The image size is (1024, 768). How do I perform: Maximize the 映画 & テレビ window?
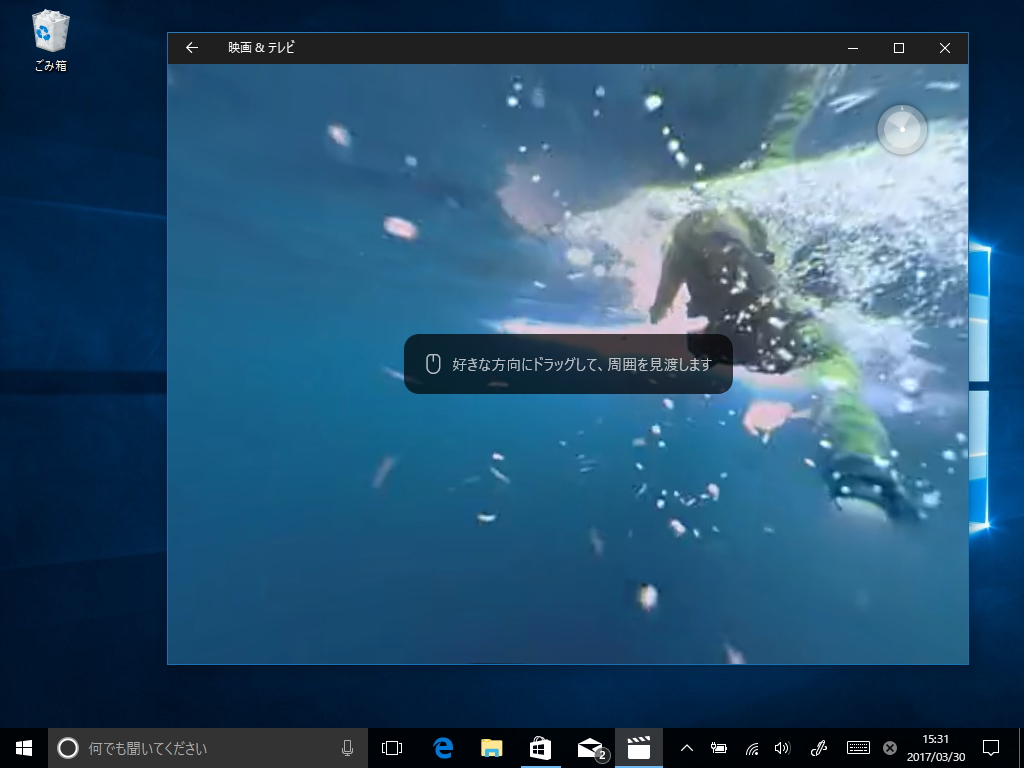(899, 48)
